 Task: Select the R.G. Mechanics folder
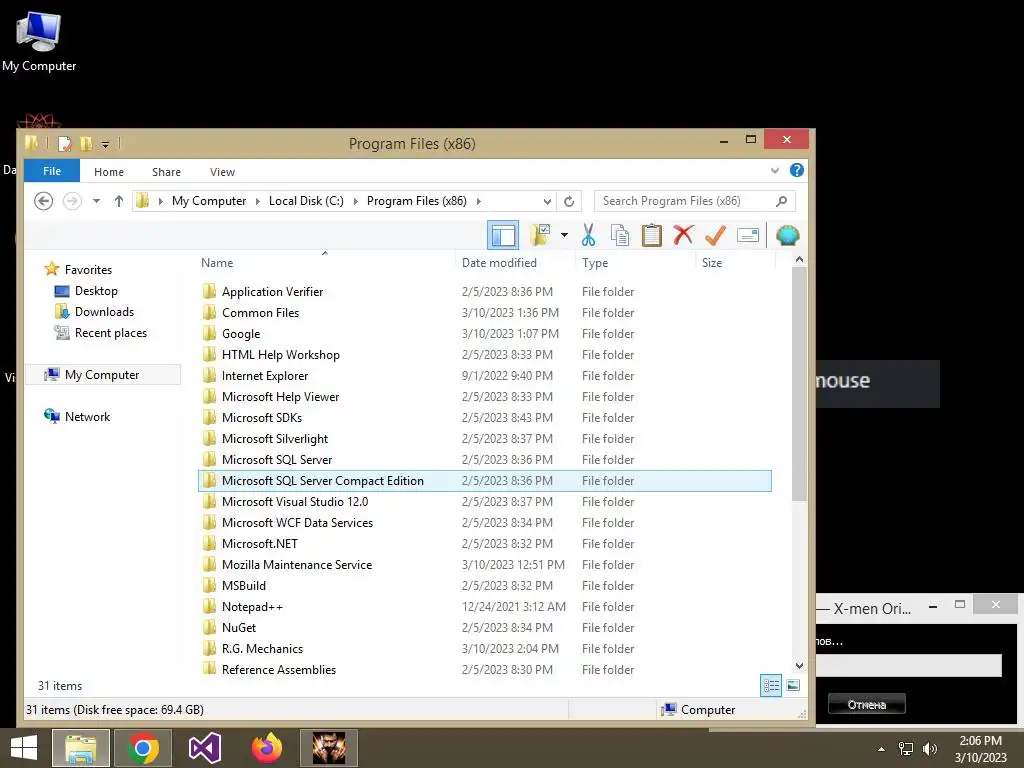484,648
